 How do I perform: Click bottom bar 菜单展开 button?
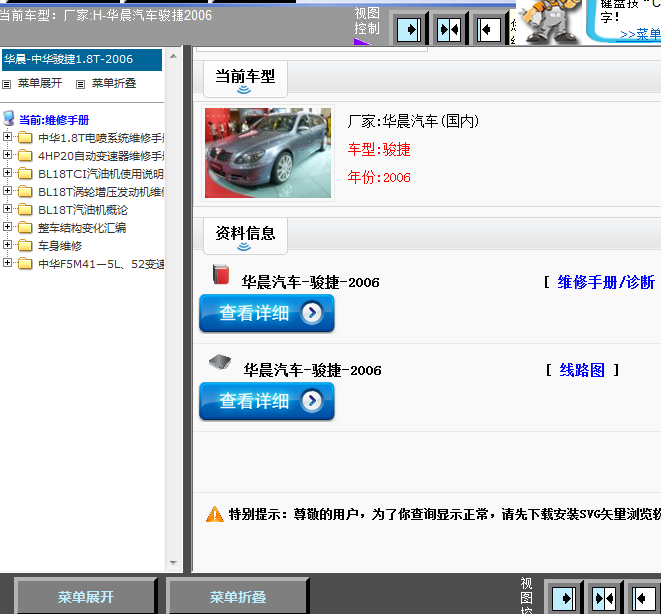86,597
